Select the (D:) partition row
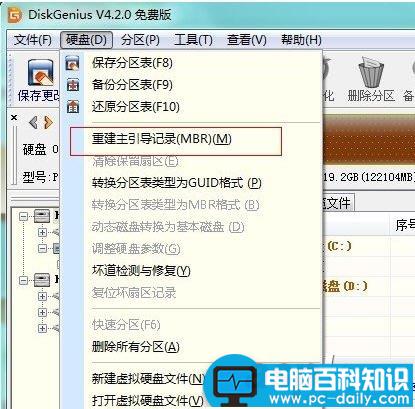Image resolution: width=415 pixels, height=409 pixels. [x=368, y=286]
